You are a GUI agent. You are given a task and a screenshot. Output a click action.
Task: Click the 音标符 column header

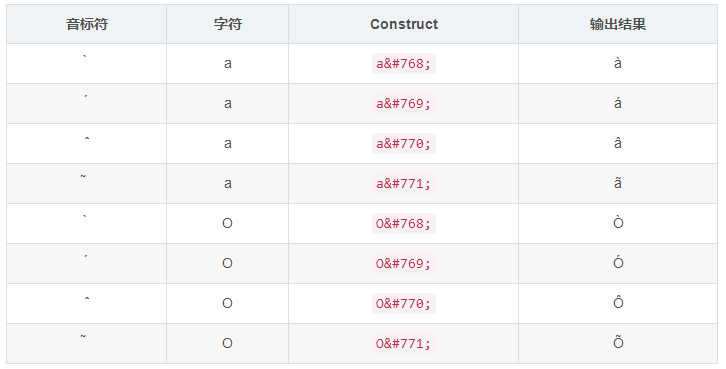pos(87,24)
